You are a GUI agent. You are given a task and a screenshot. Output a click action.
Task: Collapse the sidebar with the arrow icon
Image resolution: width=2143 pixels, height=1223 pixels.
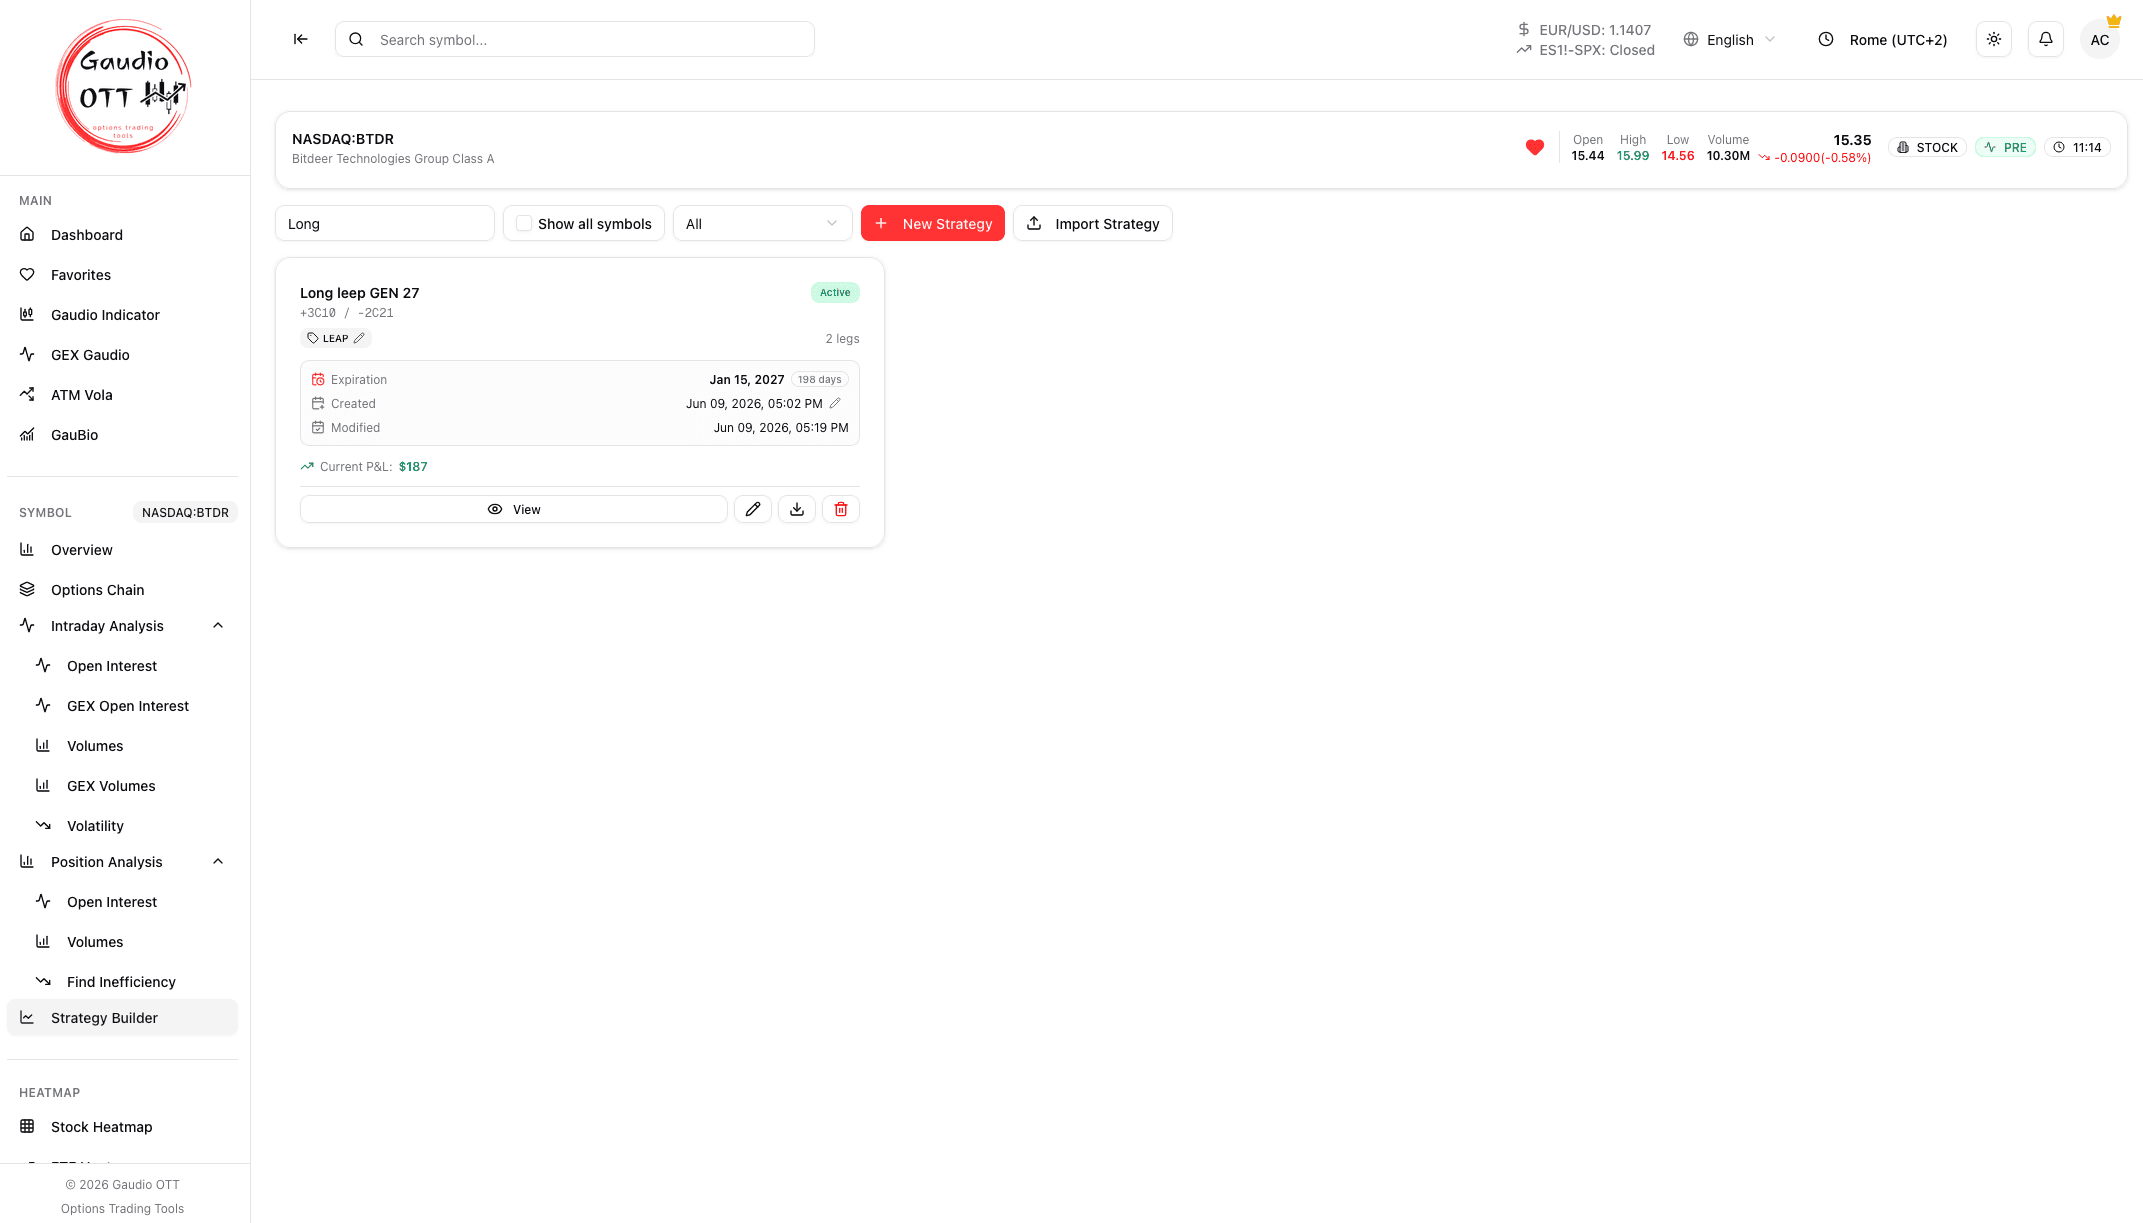click(300, 39)
